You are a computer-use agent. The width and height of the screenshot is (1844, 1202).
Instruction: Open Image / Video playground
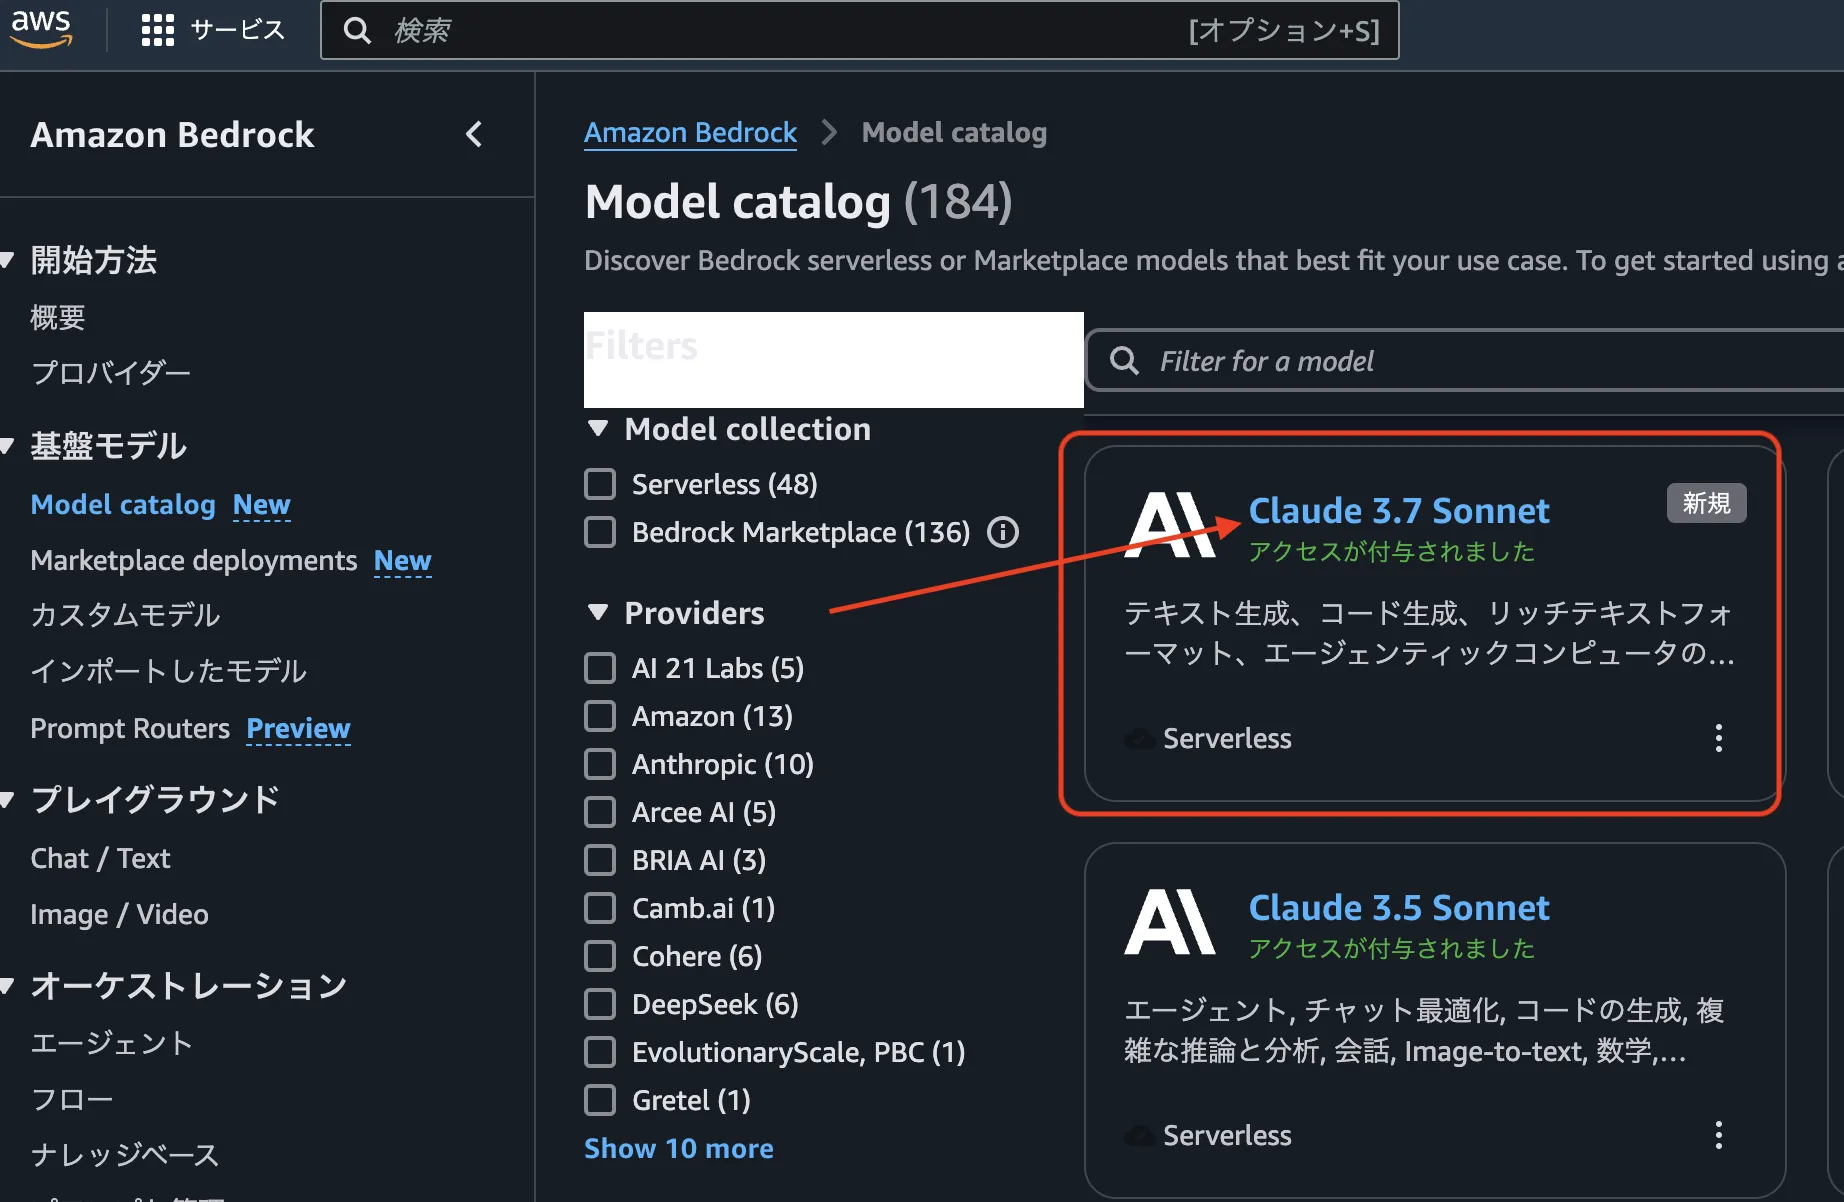(x=119, y=914)
